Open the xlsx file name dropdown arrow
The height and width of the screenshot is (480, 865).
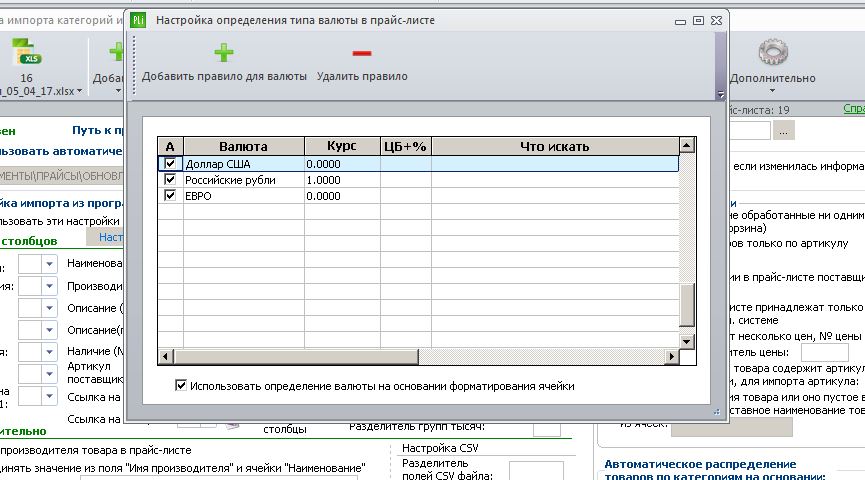pos(79,91)
